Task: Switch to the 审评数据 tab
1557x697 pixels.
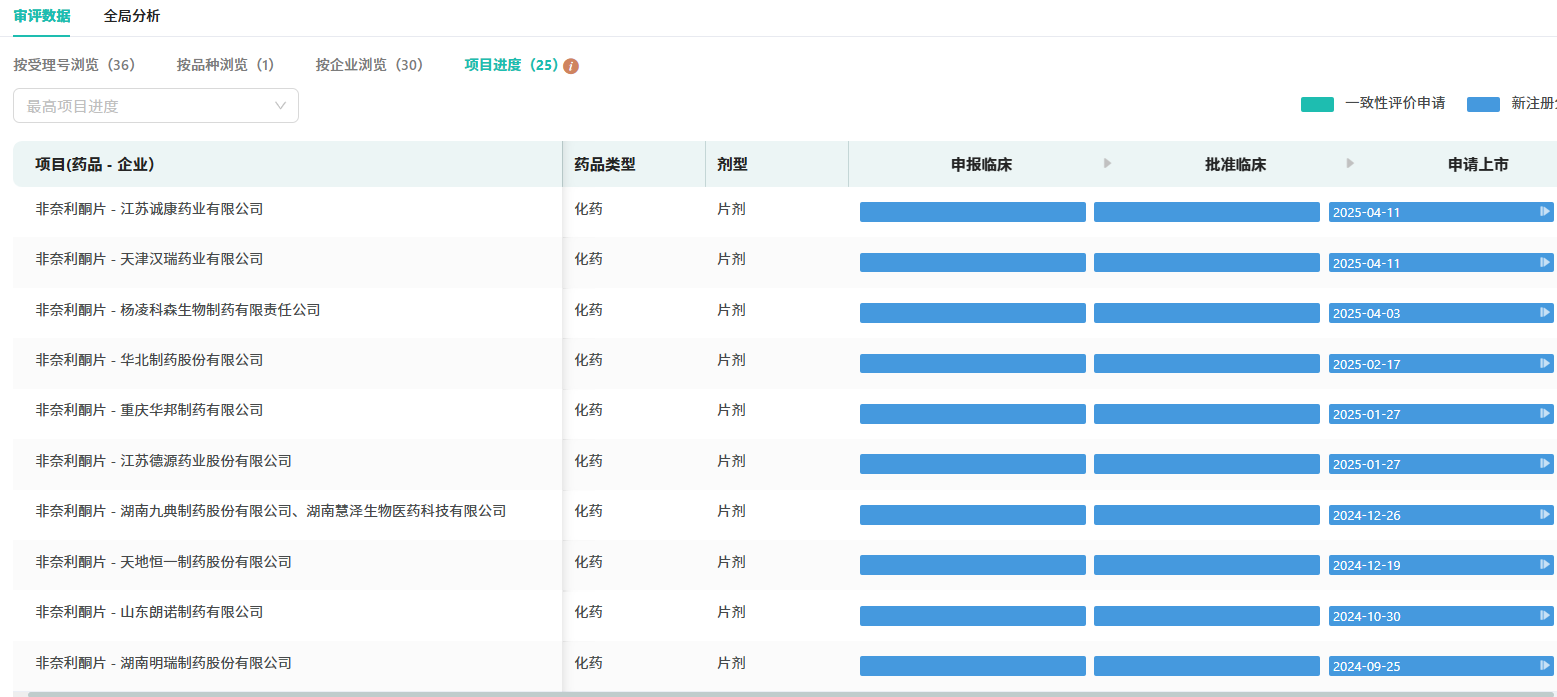Action: click(42, 16)
